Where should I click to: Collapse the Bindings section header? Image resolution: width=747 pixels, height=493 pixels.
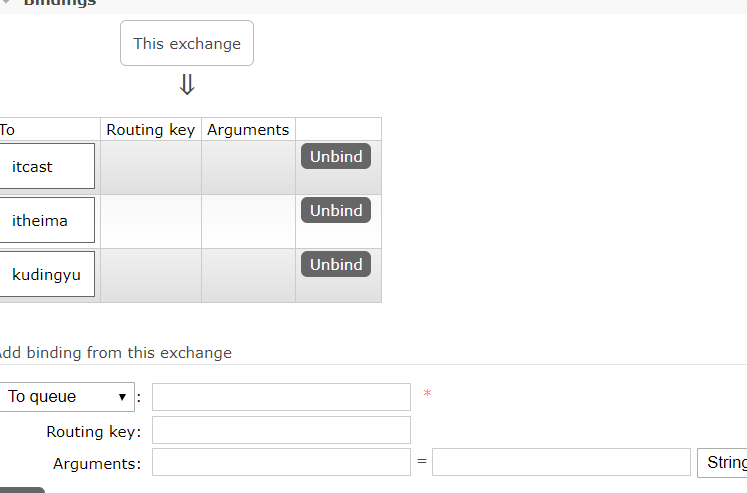click(x=60, y=3)
